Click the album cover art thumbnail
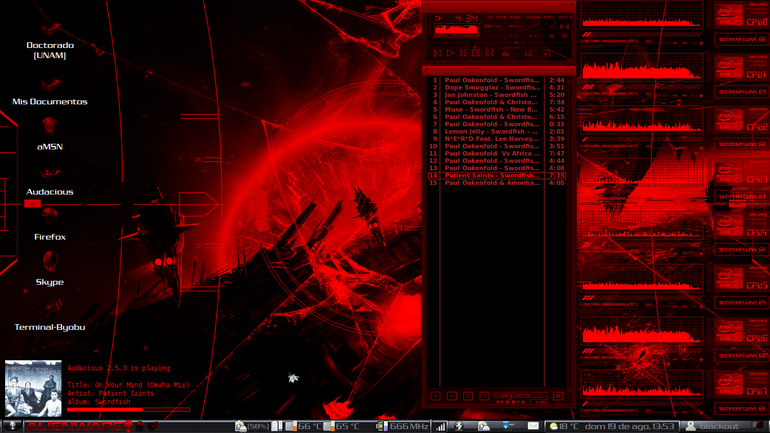The height and width of the screenshot is (433, 770). (33, 388)
